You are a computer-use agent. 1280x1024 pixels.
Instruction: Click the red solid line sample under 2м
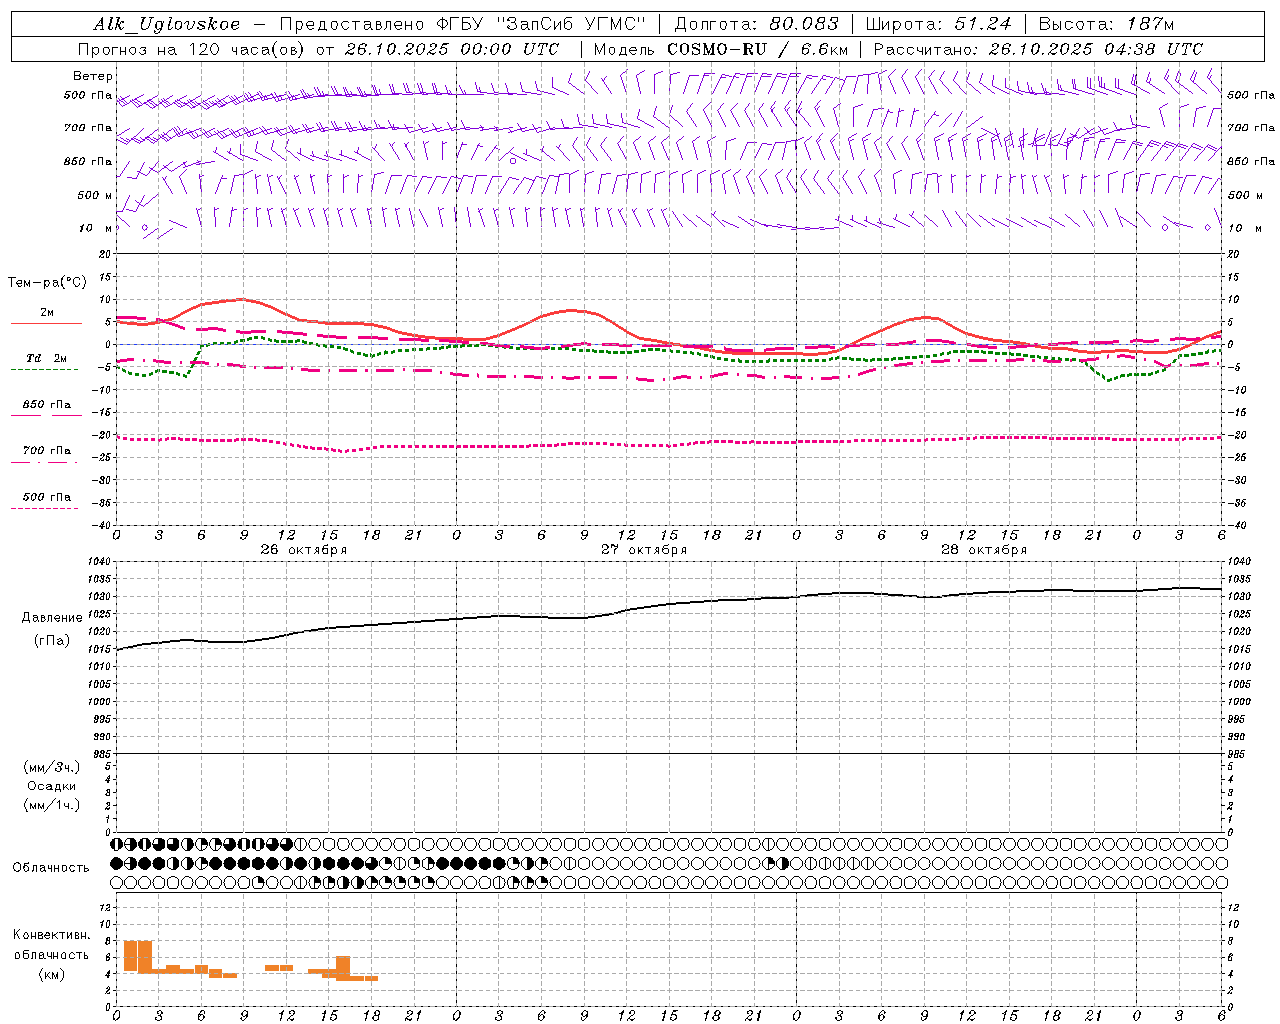46,324
